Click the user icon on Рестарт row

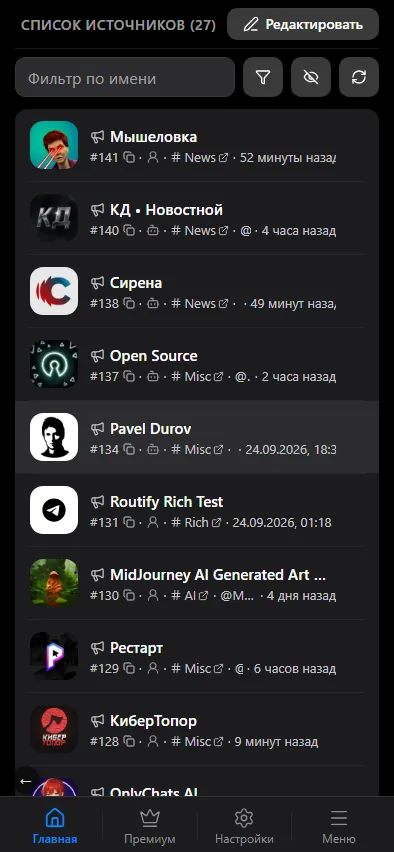[x=153, y=668]
